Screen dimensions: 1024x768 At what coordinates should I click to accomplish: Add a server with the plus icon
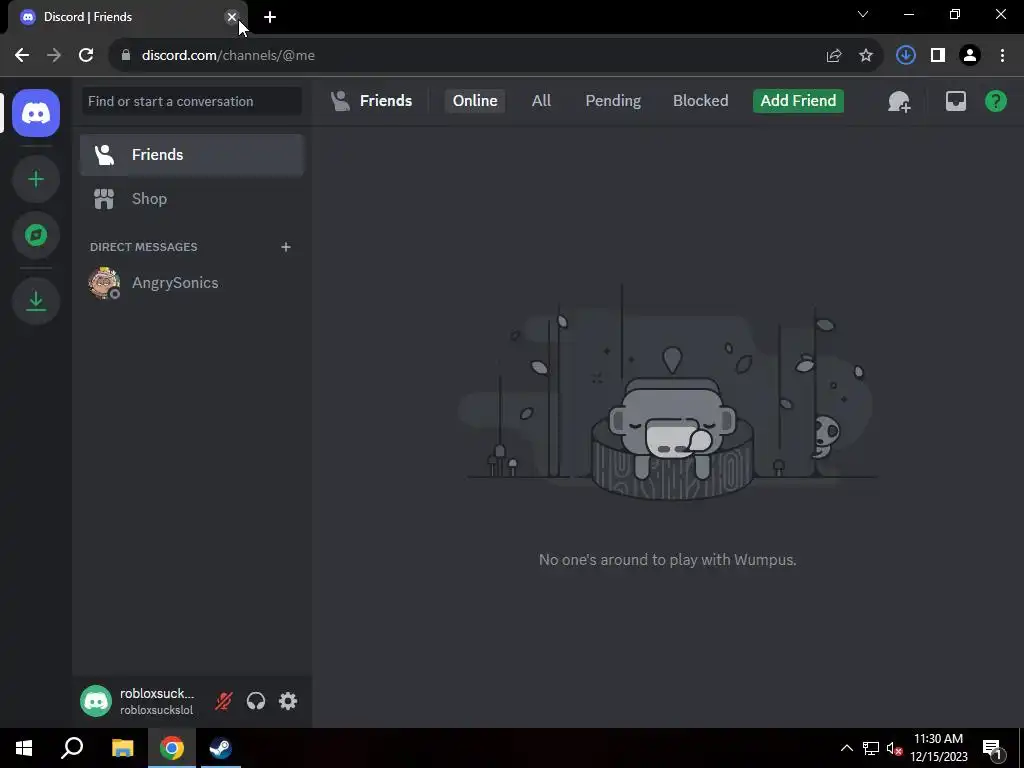[36, 179]
